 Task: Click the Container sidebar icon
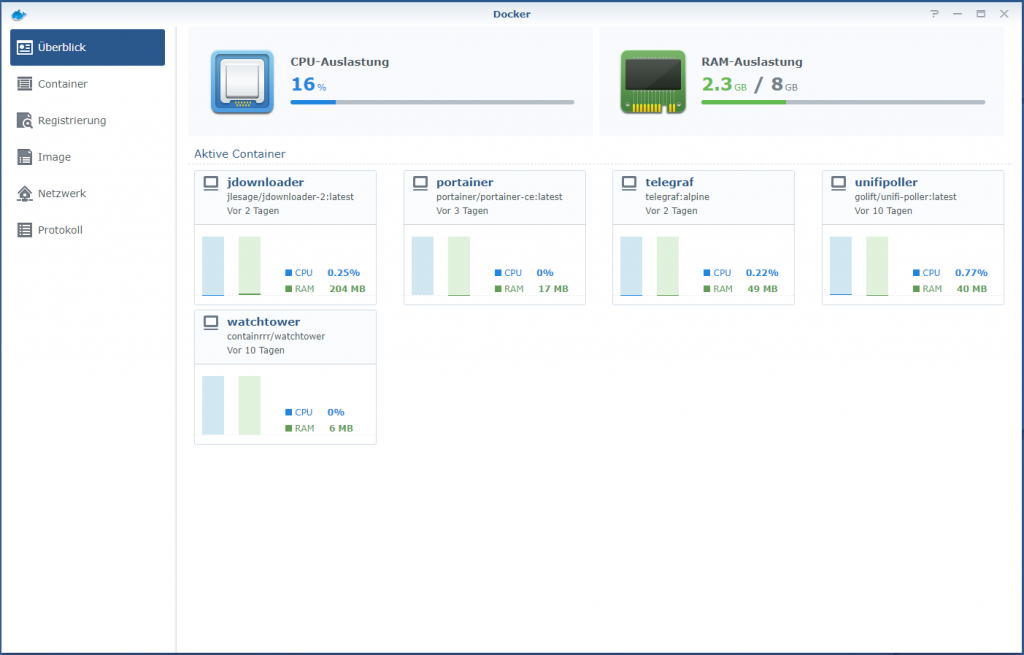click(25, 84)
